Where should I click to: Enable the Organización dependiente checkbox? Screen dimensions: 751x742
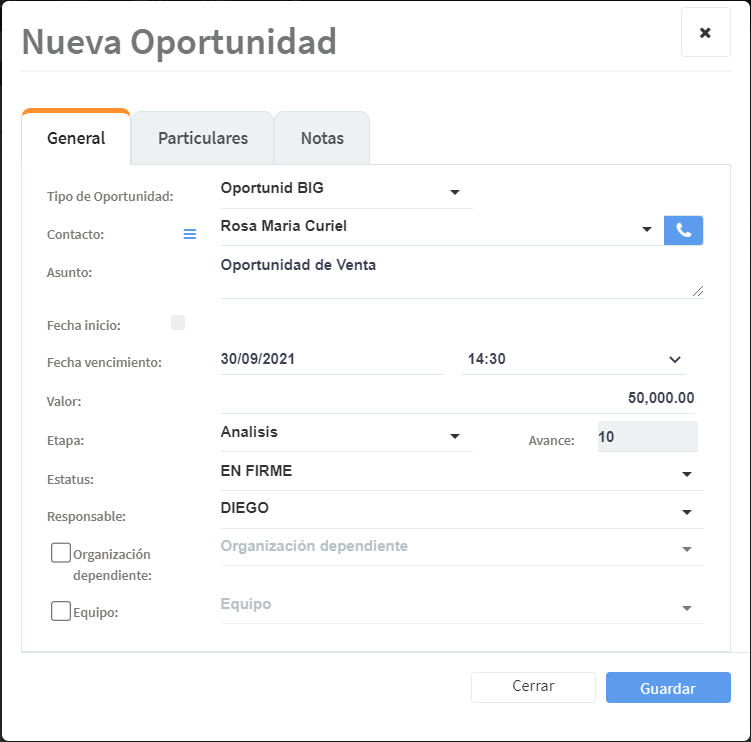point(61,553)
